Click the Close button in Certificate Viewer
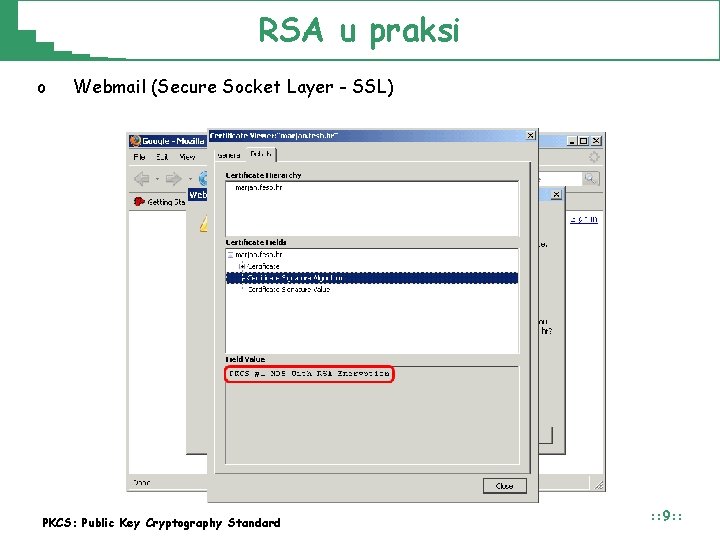Image resolution: width=720 pixels, height=540 pixels. pyautogui.click(x=505, y=486)
